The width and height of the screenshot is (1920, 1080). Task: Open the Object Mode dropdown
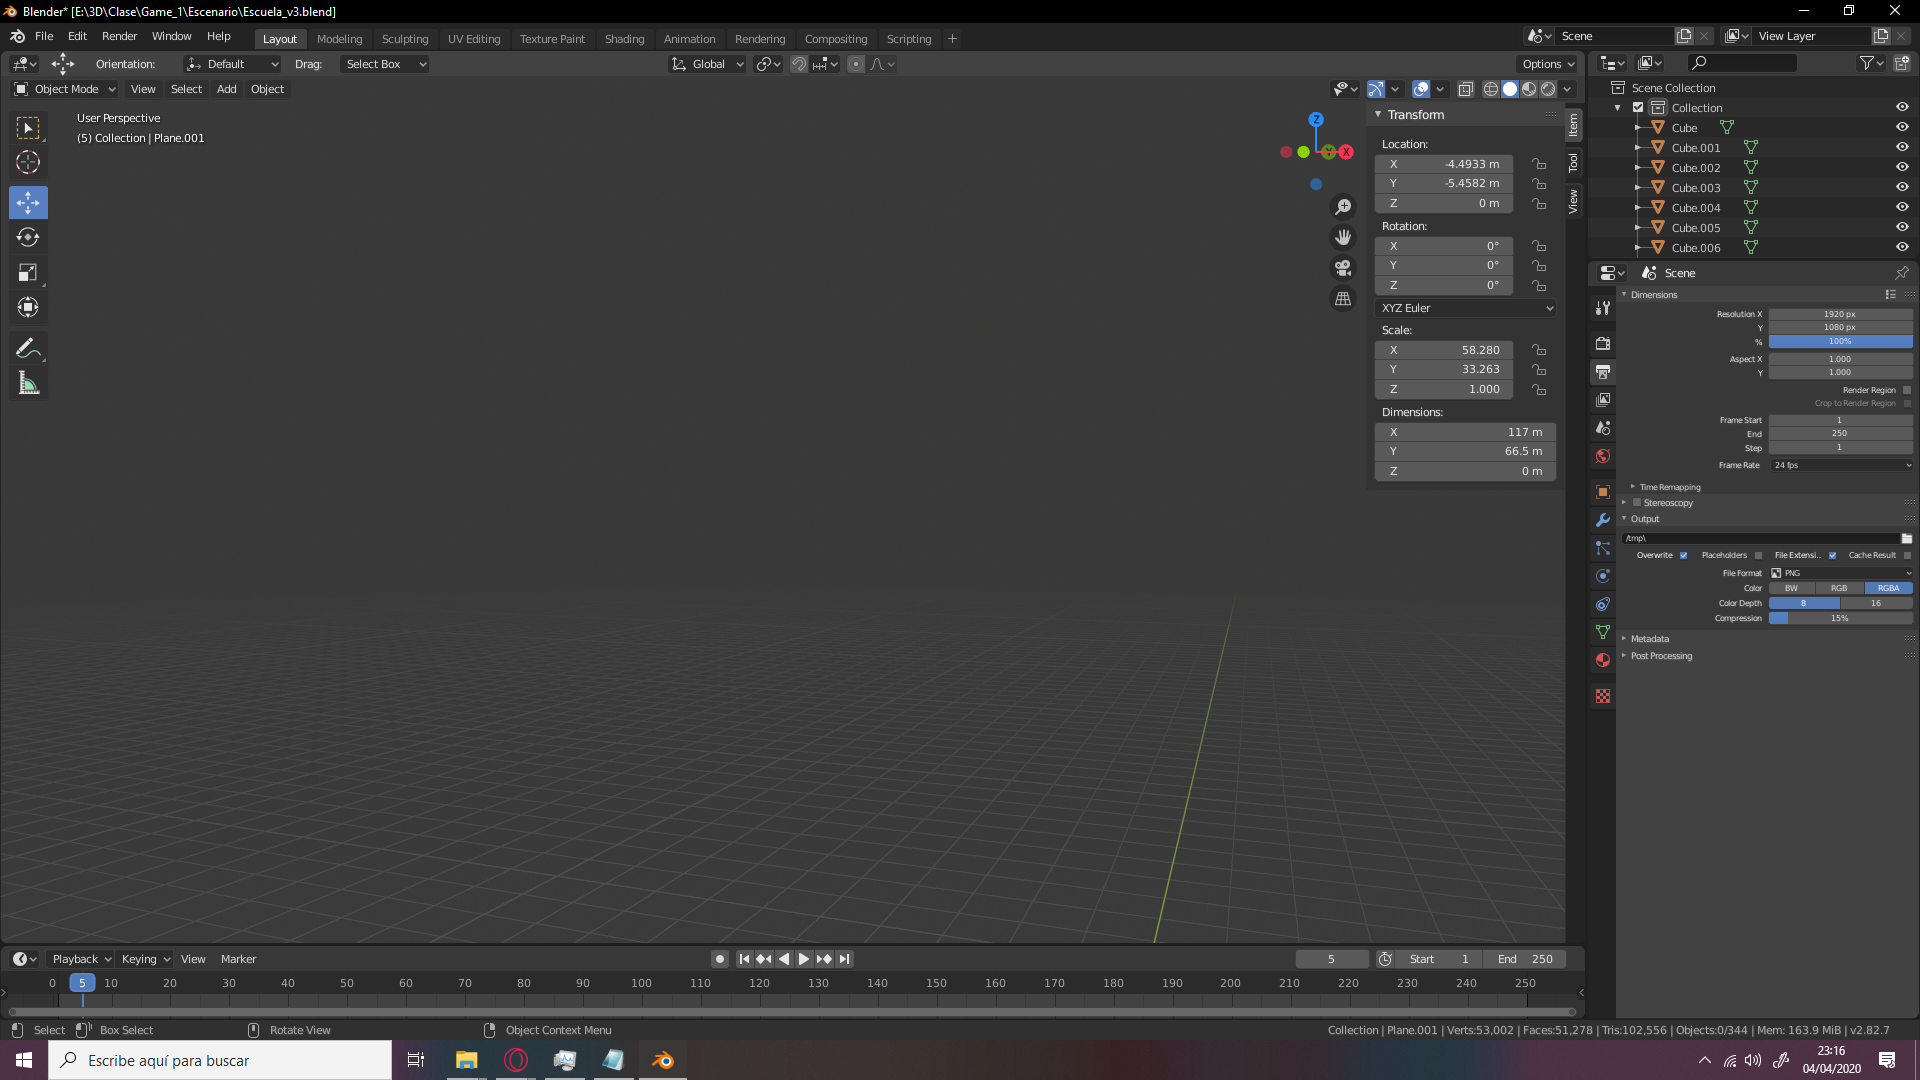click(x=65, y=89)
